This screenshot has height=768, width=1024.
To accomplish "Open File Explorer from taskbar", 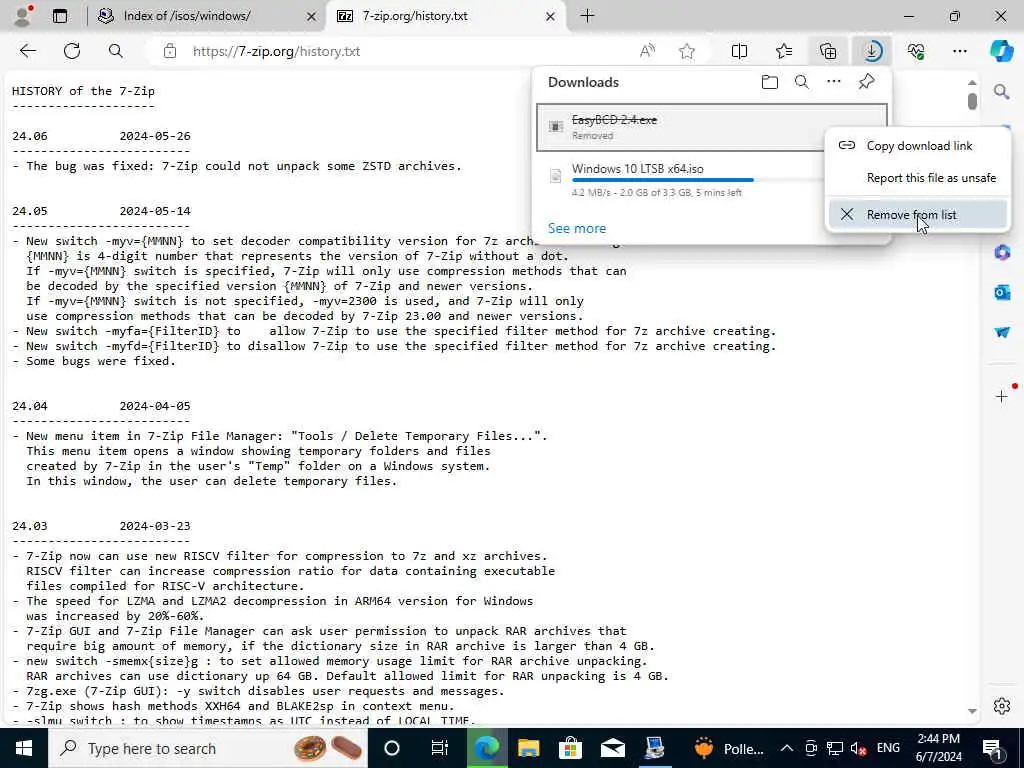I will tap(528, 748).
